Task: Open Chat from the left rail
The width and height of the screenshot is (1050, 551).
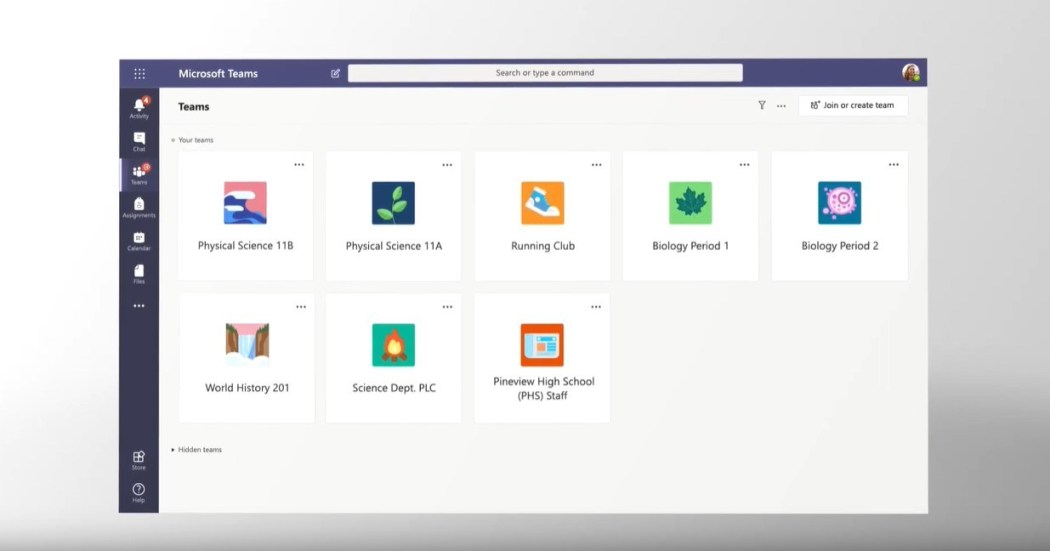Action: tap(139, 141)
